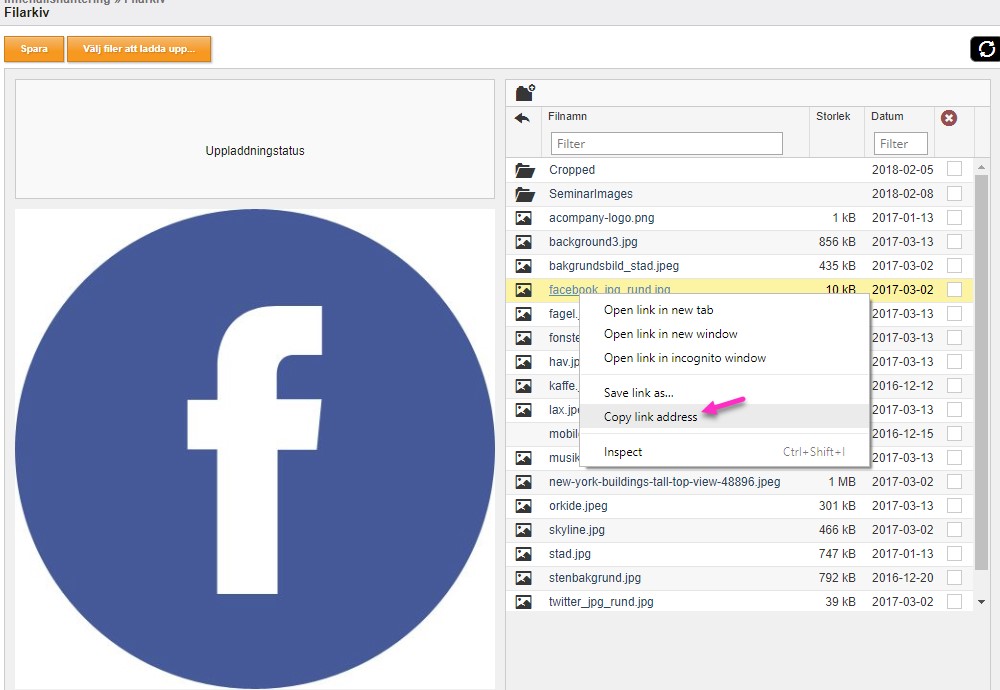Open the facebook_jpg_rund.jpg file link
The height and width of the screenshot is (690, 1000).
(609, 290)
